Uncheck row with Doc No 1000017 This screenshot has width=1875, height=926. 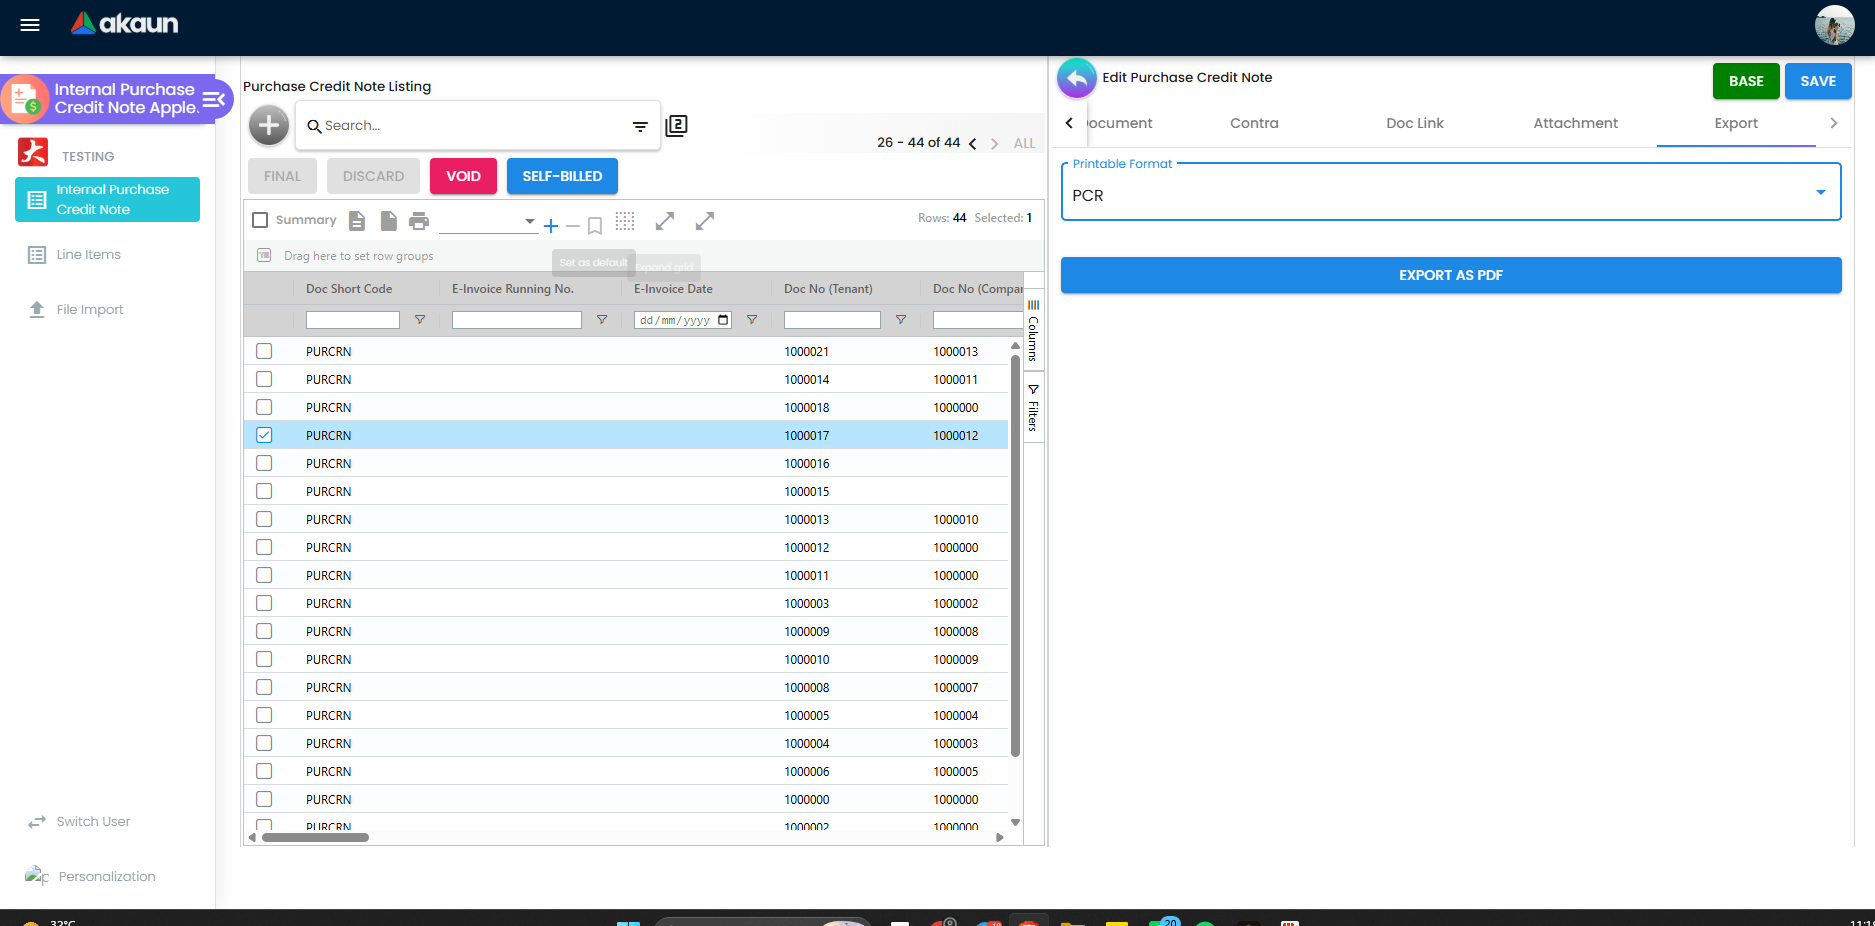[264, 435]
